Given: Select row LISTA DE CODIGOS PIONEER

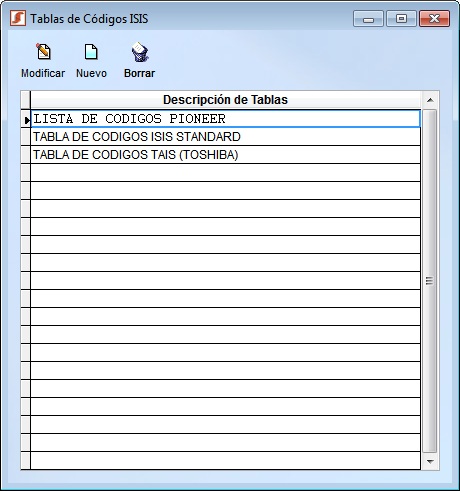Looking at the screenshot, I should coord(225,119).
